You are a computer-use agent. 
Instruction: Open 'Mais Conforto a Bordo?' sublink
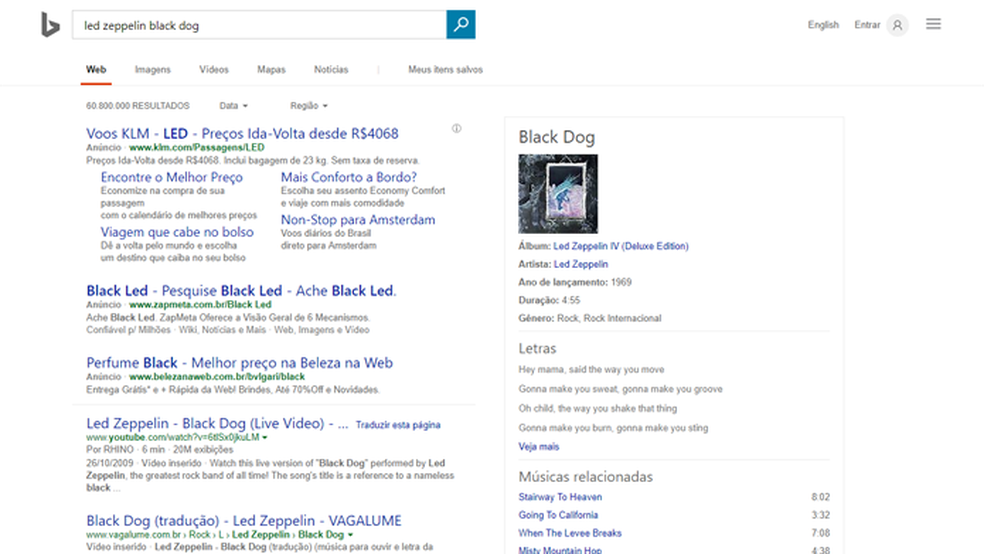(348, 178)
